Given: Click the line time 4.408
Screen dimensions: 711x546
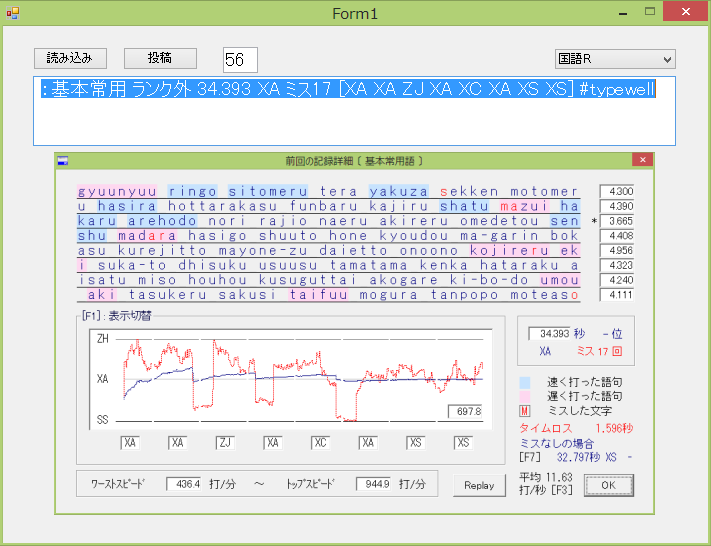Looking at the screenshot, I should click(617, 236).
